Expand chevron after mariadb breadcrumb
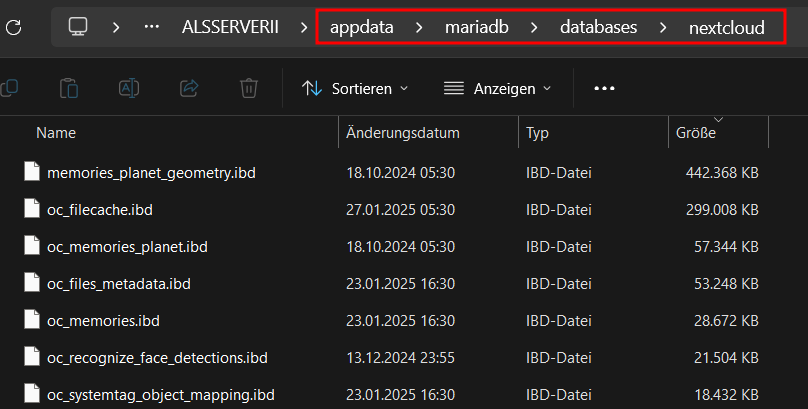The height and width of the screenshot is (409, 808). [534, 27]
